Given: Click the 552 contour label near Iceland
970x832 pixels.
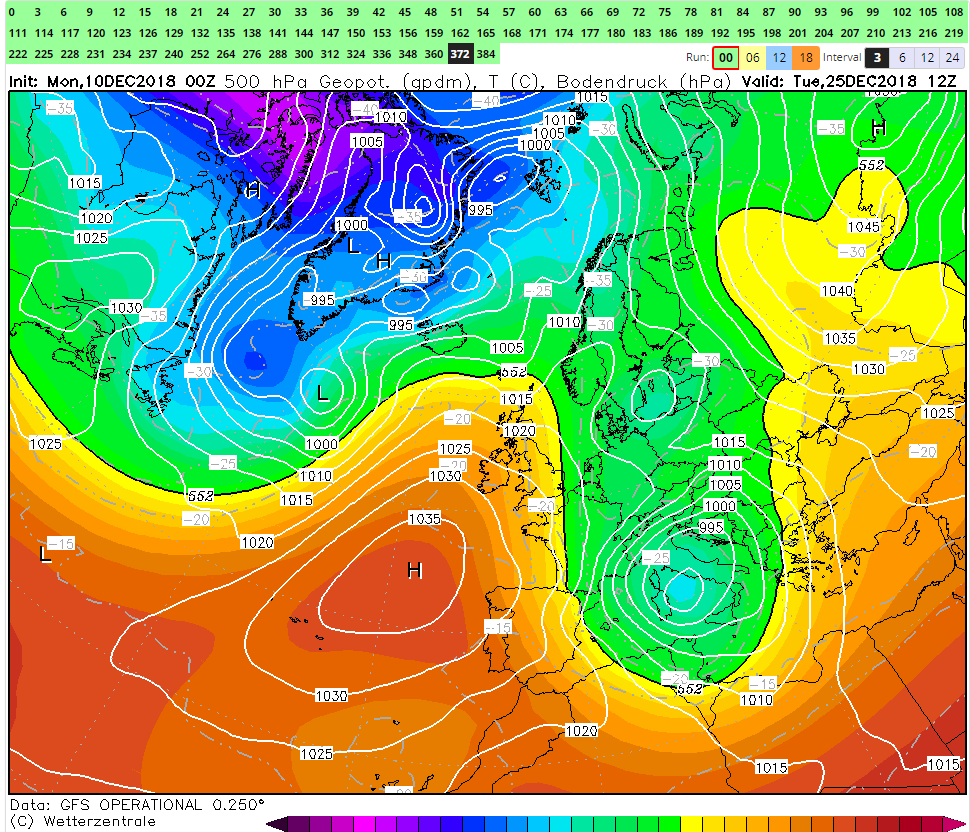Looking at the screenshot, I should pyautogui.click(x=513, y=371).
